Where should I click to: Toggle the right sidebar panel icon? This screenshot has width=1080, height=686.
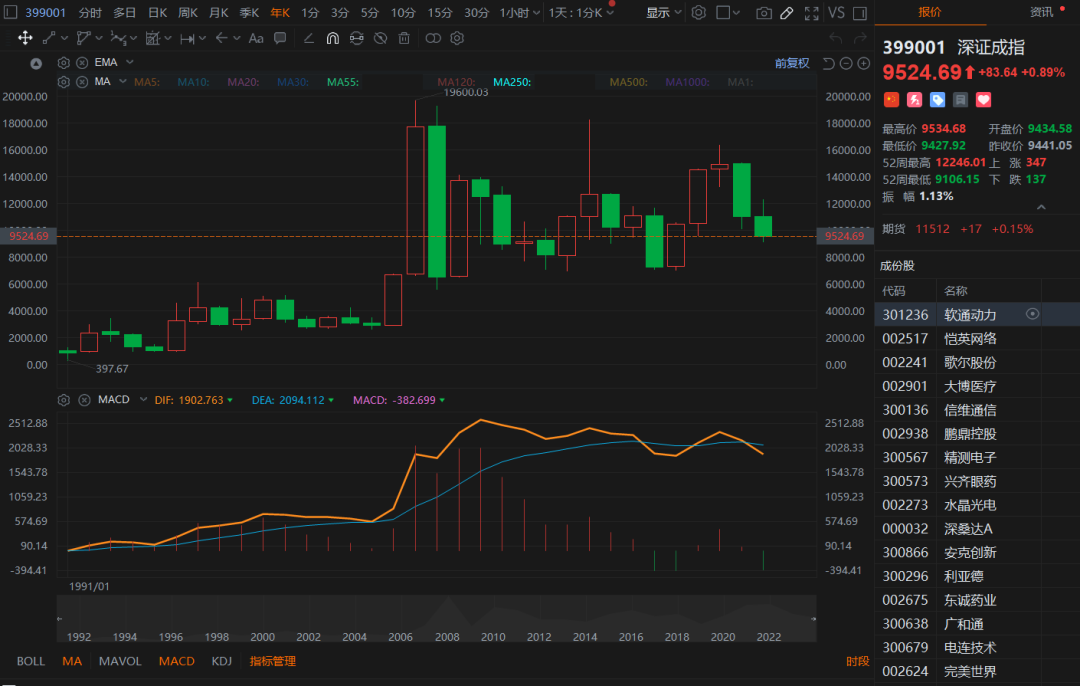[860, 13]
